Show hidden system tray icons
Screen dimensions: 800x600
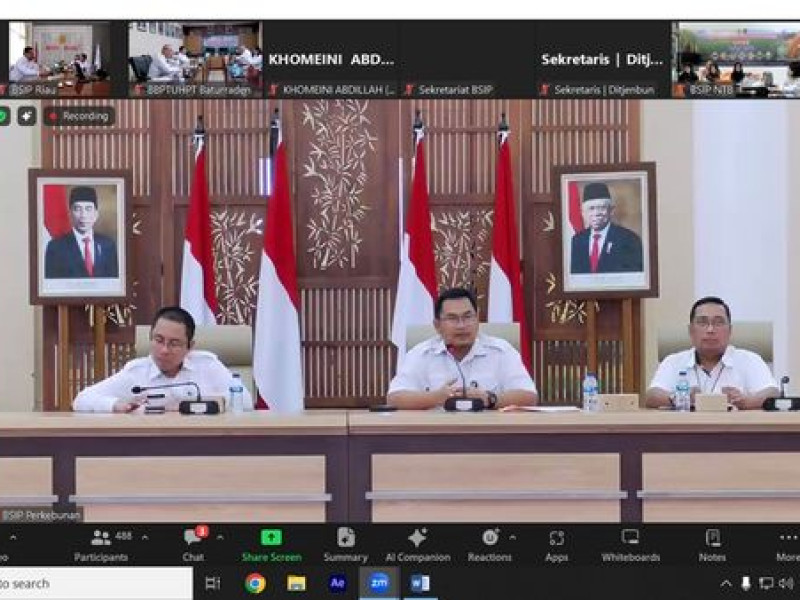click(x=726, y=583)
